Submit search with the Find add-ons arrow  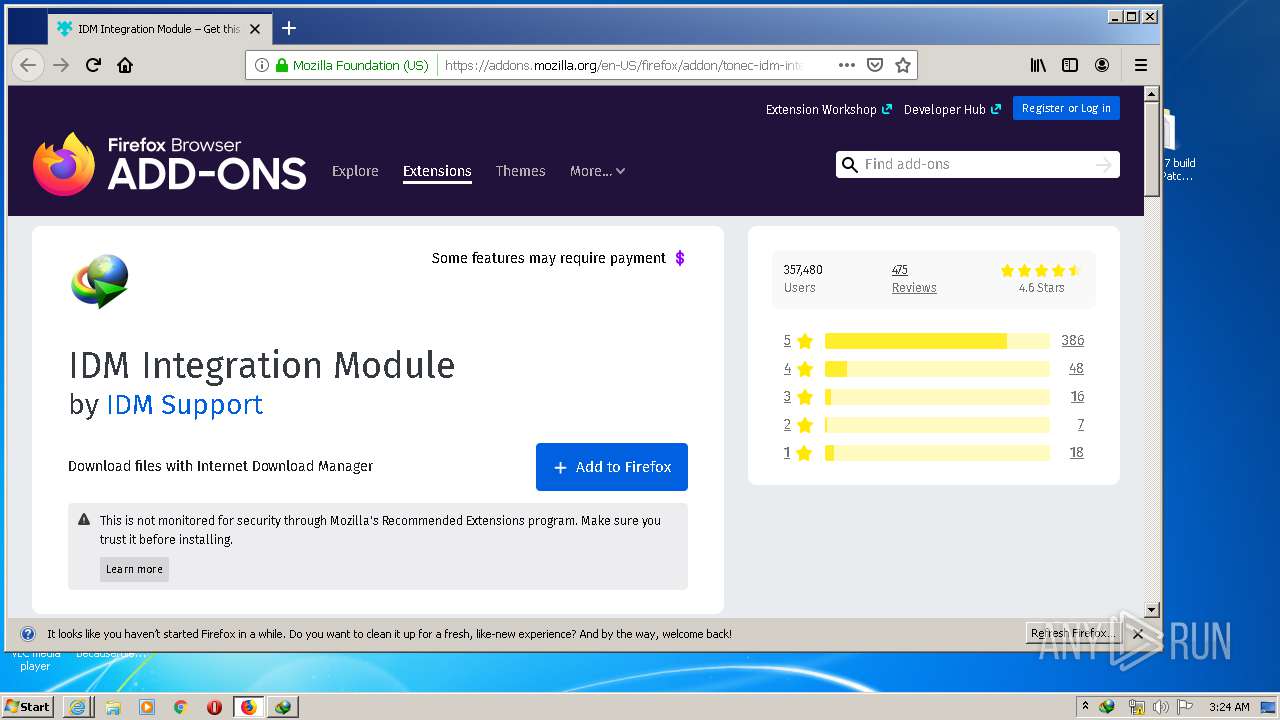pyautogui.click(x=1103, y=165)
